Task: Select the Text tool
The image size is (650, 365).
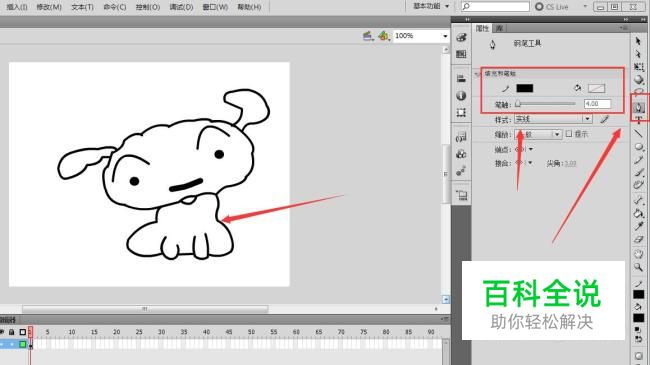Action: (639, 121)
